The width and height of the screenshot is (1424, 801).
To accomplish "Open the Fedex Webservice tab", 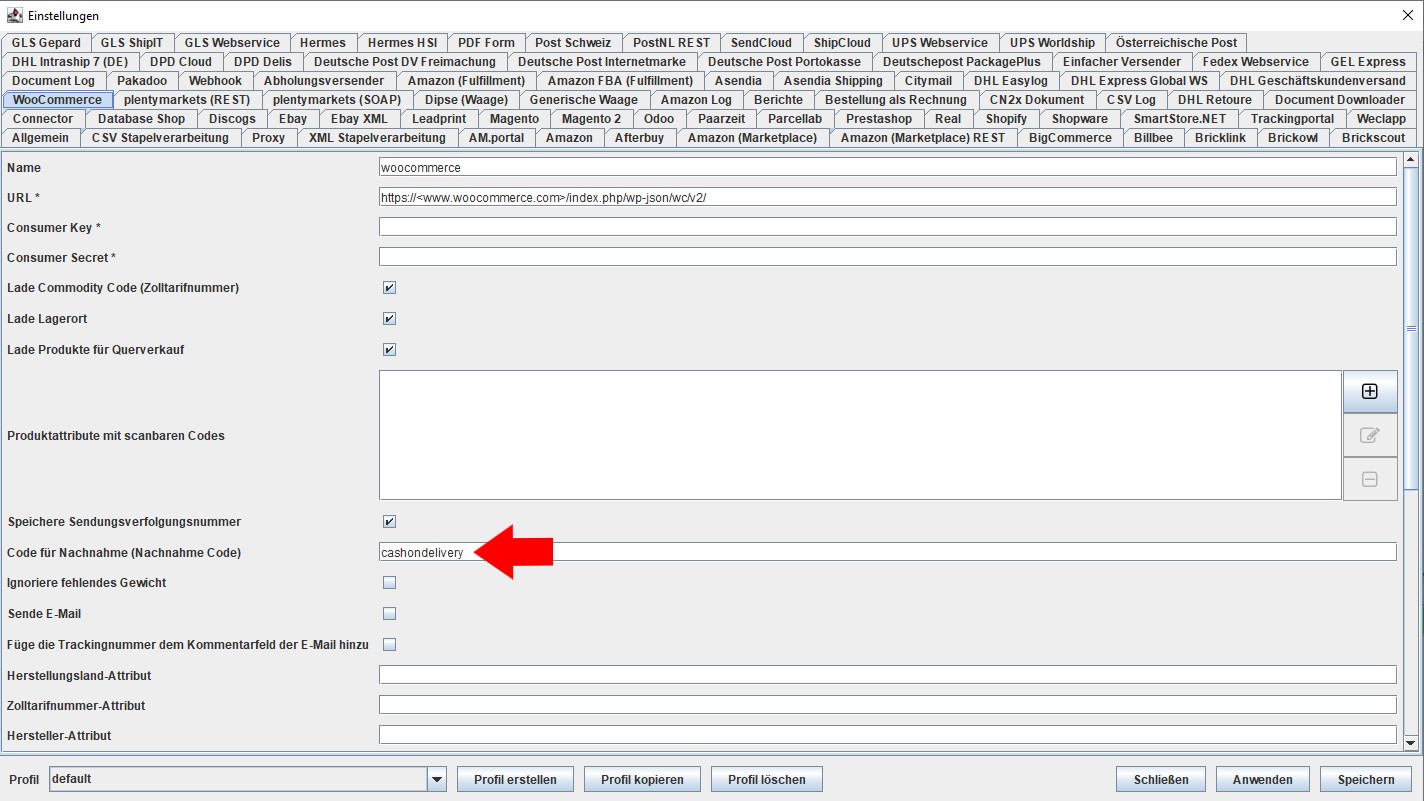I will (x=1256, y=62).
